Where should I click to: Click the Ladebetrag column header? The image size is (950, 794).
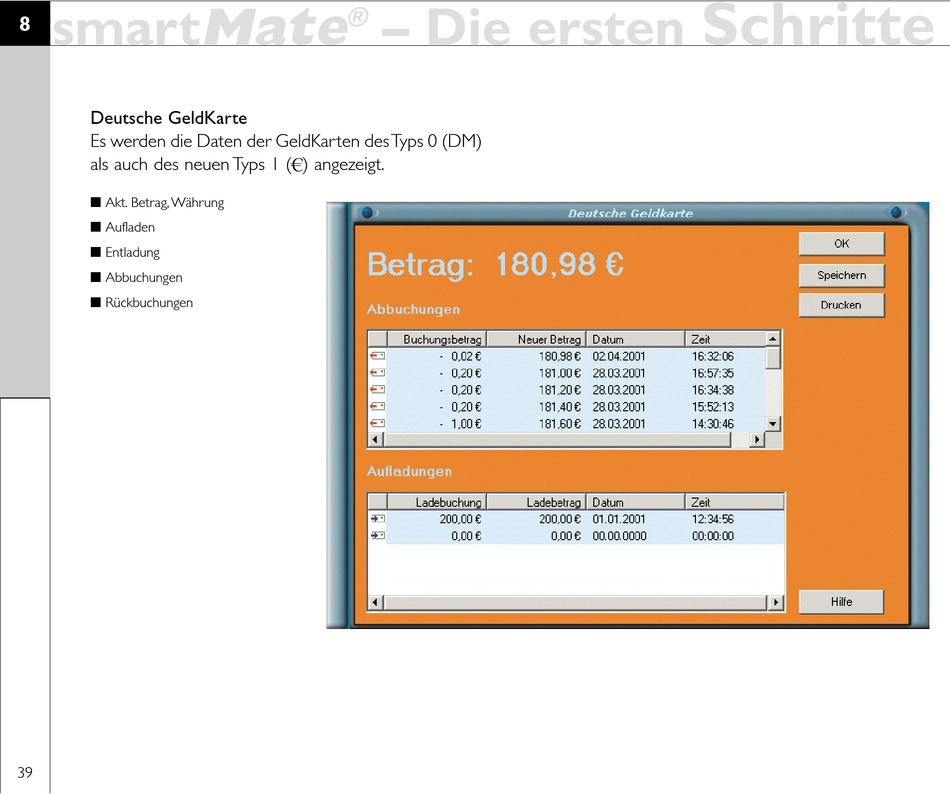[x=536, y=502]
